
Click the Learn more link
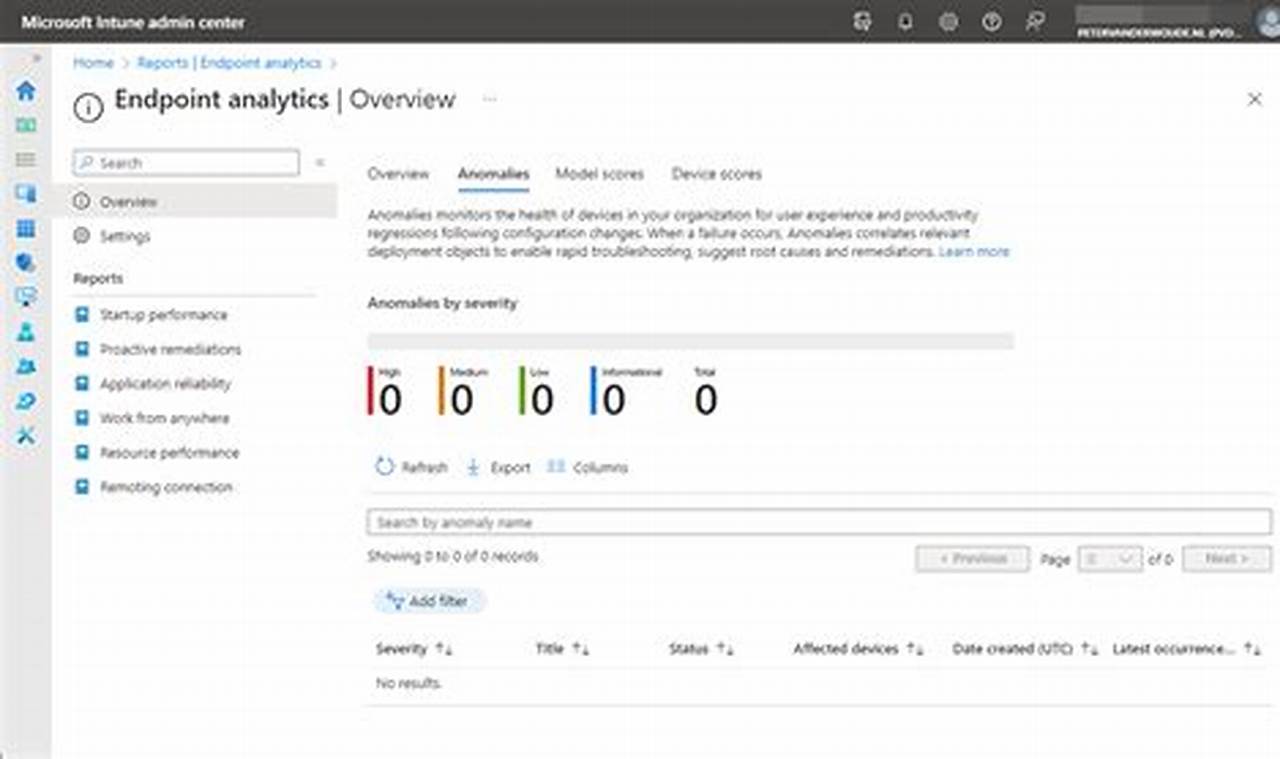(x=974, y=252)
